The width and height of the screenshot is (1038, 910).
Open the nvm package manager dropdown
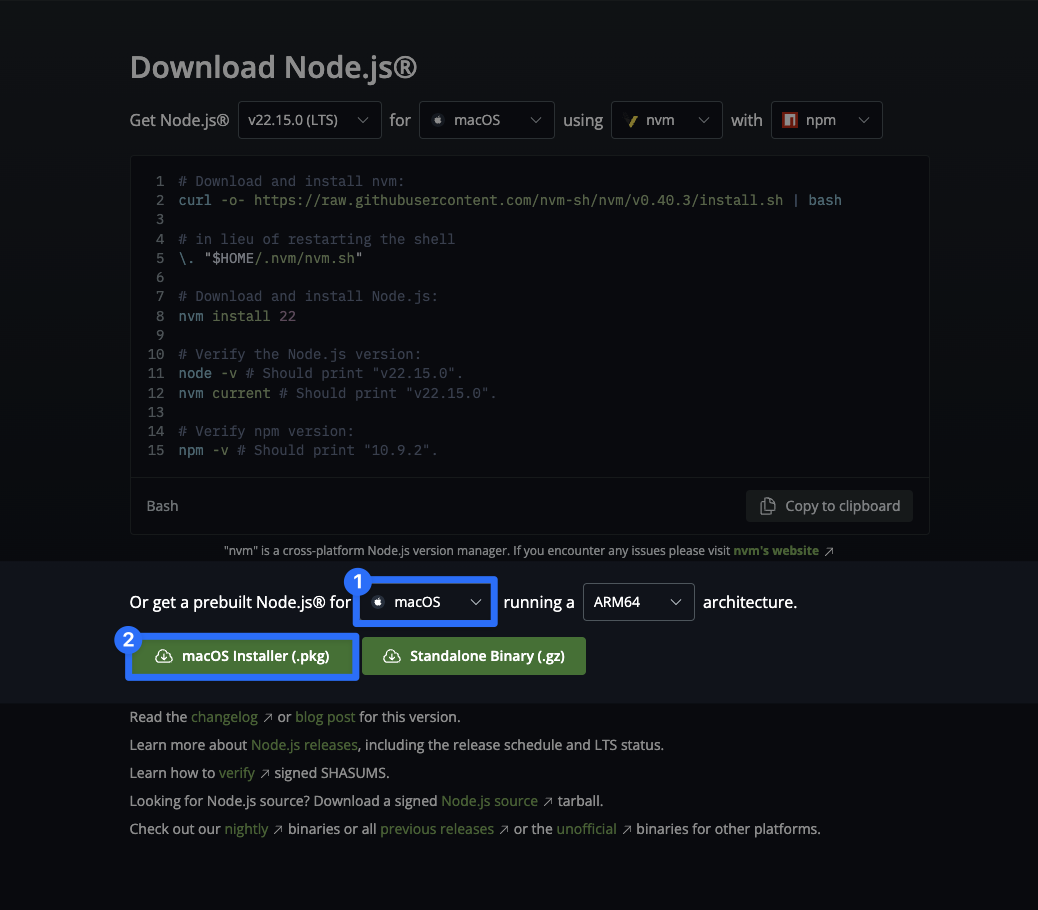[x=667, y=120]
